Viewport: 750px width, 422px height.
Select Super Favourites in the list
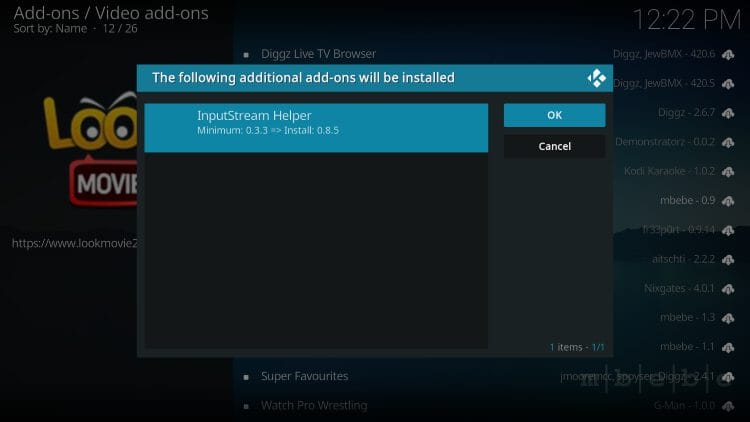pos(304,377)
